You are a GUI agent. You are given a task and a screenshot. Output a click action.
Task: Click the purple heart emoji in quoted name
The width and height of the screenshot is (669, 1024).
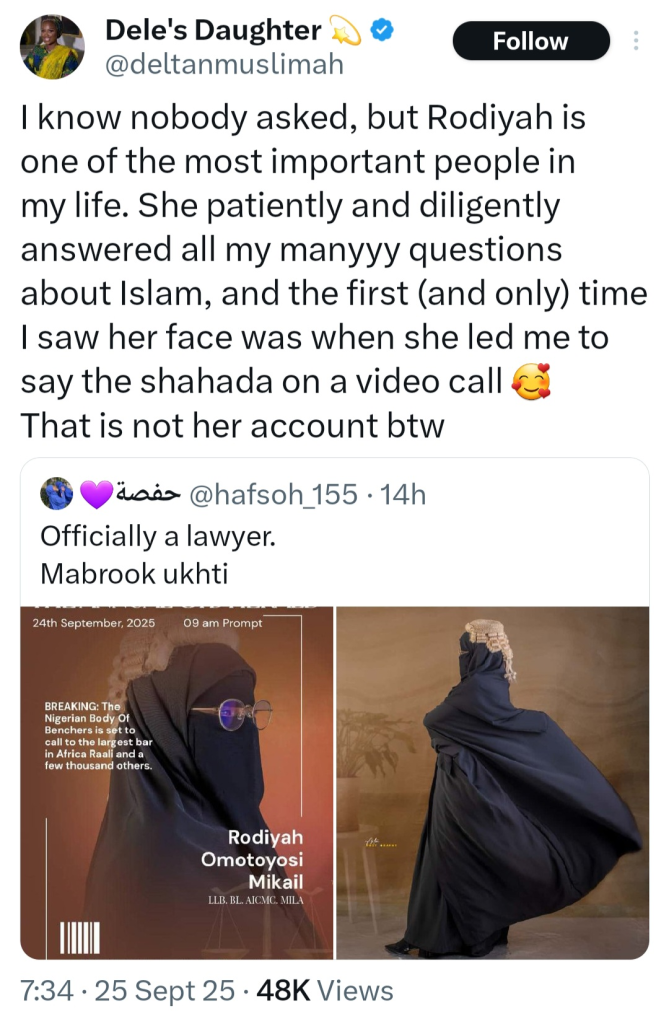96,494
